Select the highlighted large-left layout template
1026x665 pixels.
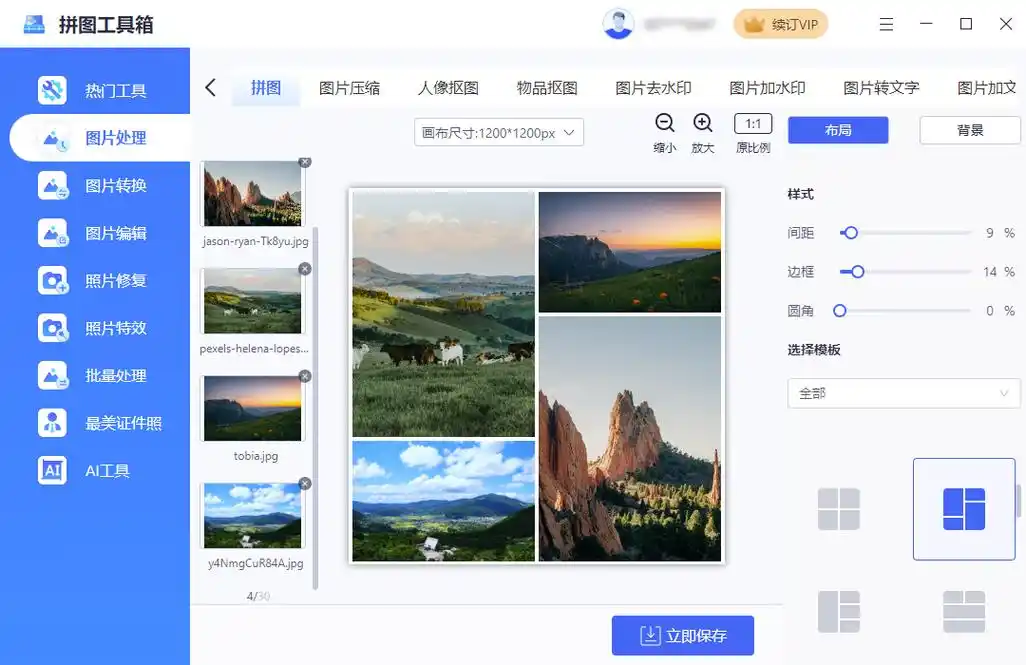tap(963, 509)
